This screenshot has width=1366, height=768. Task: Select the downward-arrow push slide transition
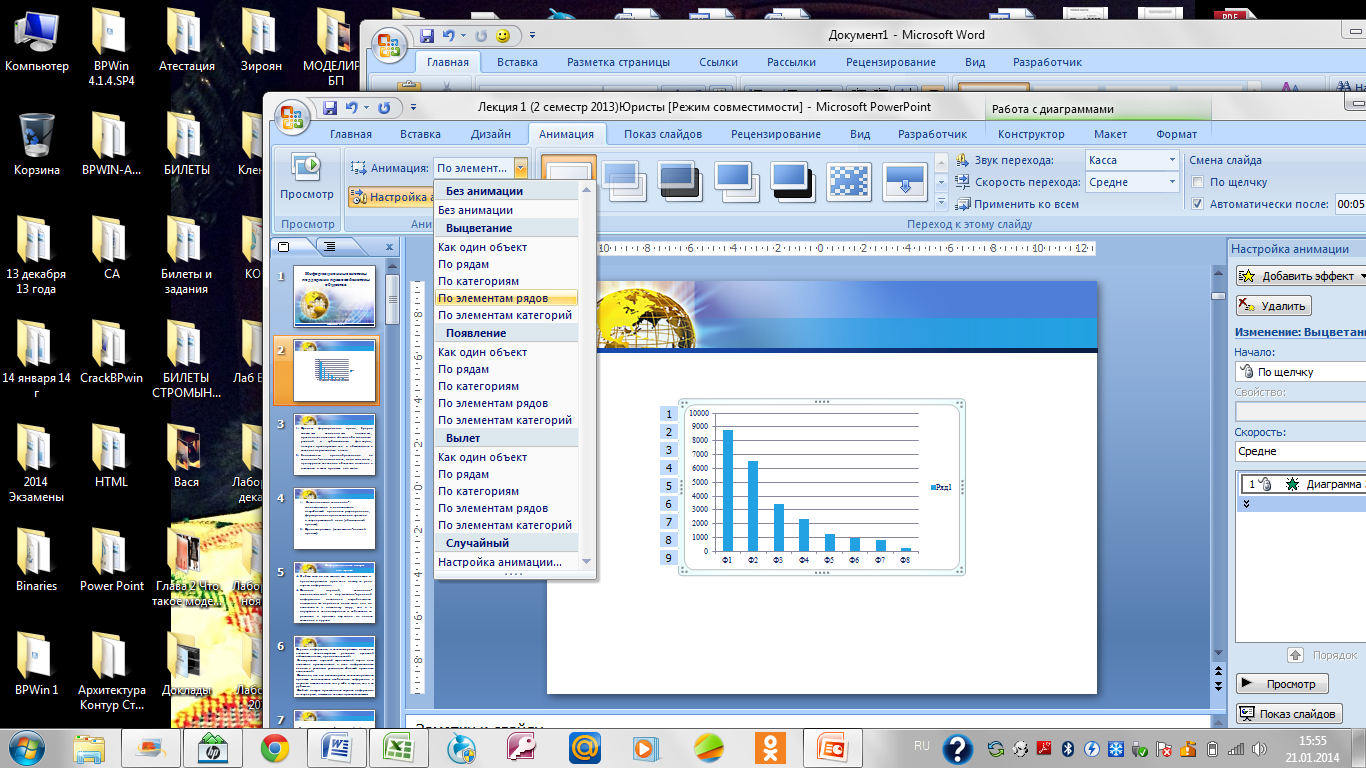906,180
